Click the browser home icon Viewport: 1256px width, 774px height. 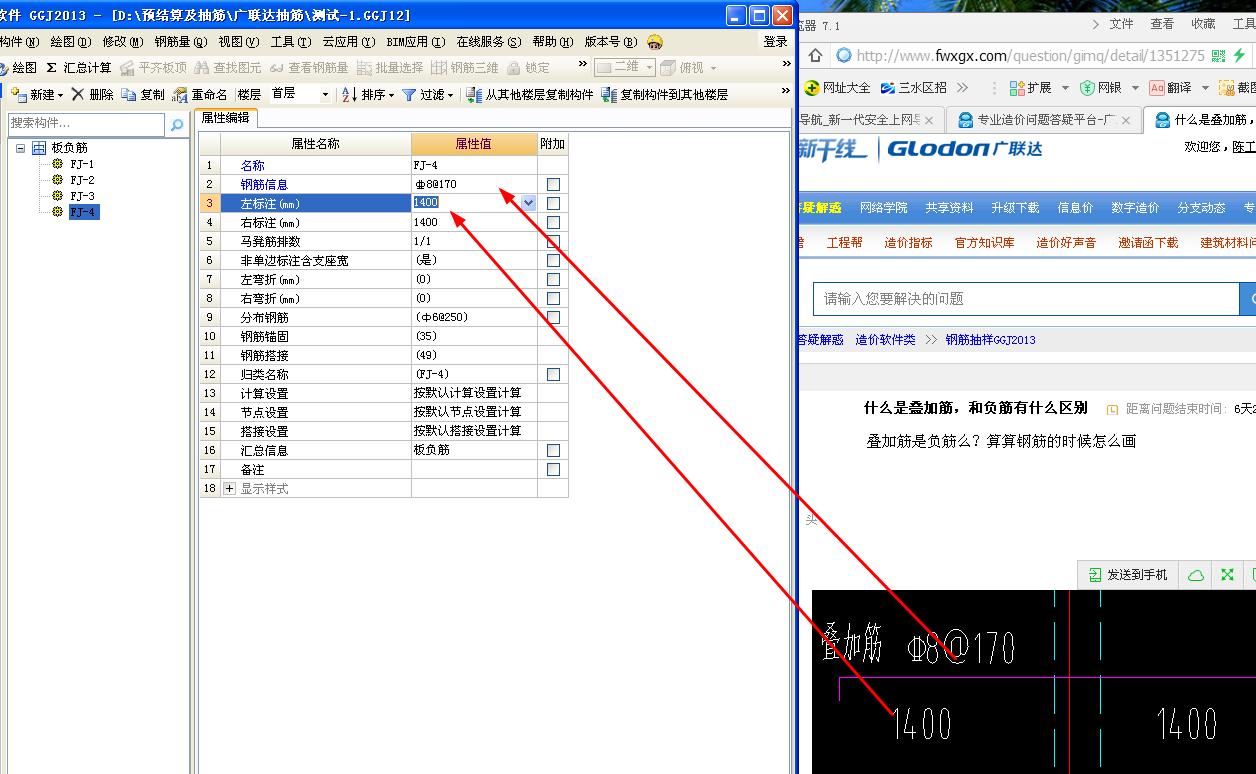(x=815, y=55)
